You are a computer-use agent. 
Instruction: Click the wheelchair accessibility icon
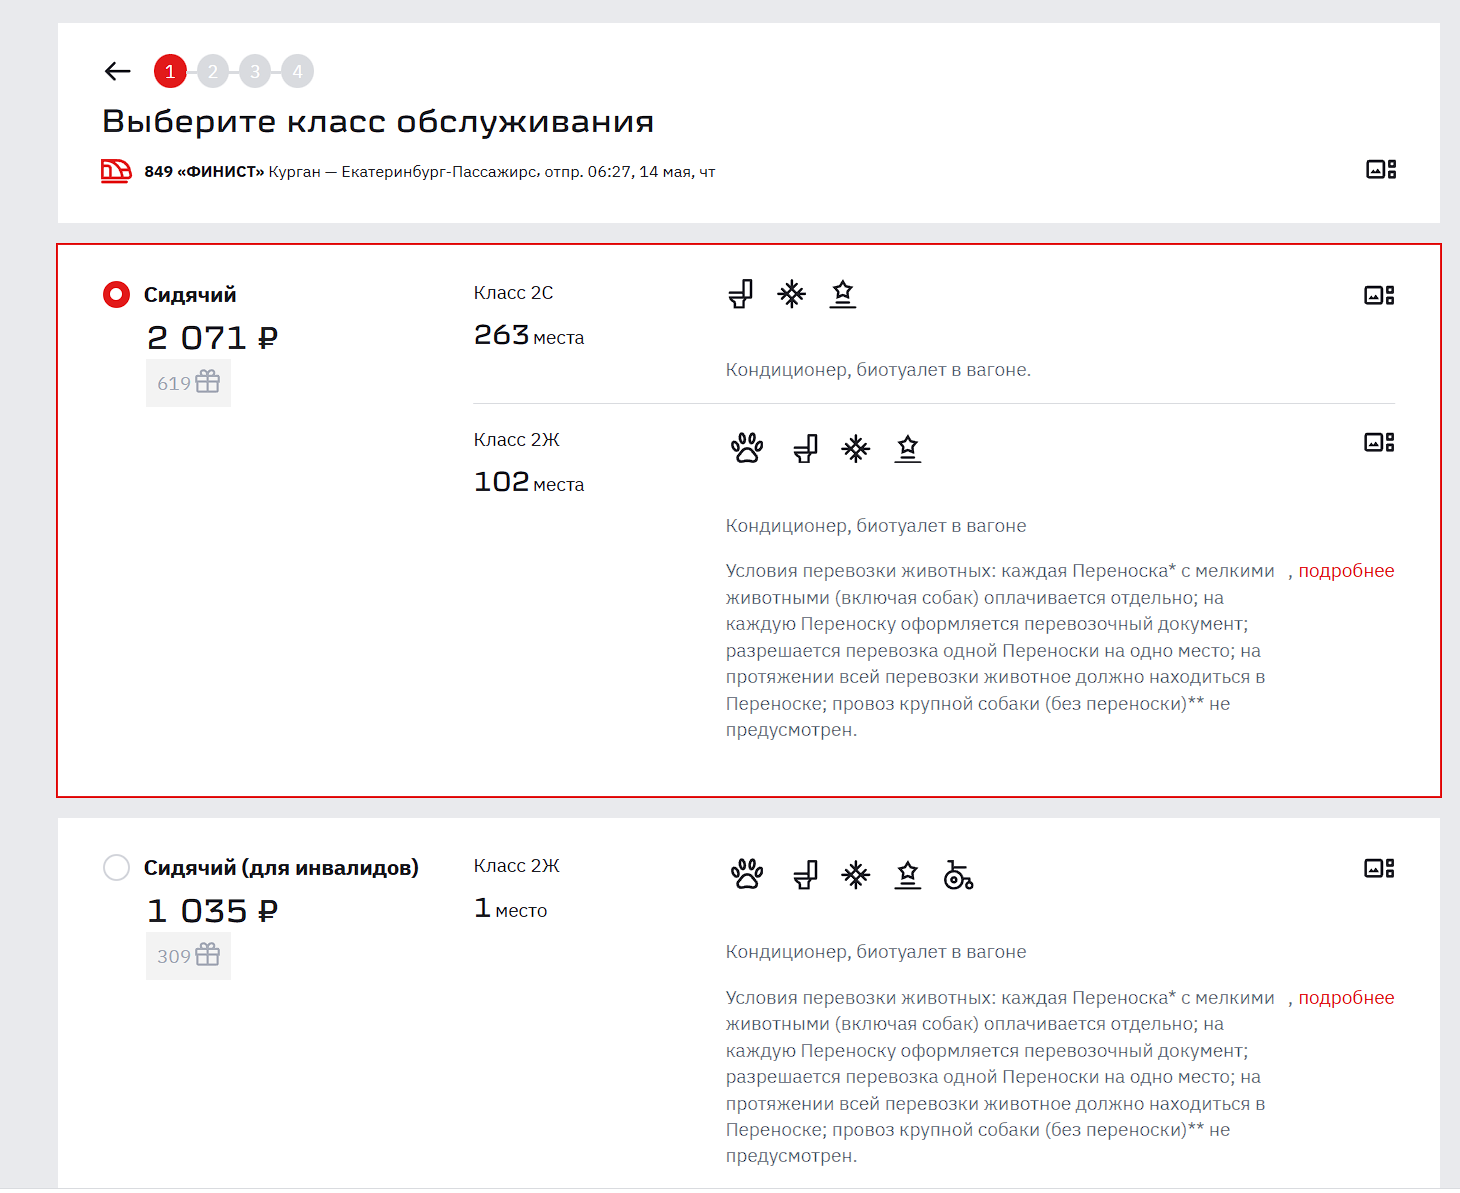(x=958, y=875)
